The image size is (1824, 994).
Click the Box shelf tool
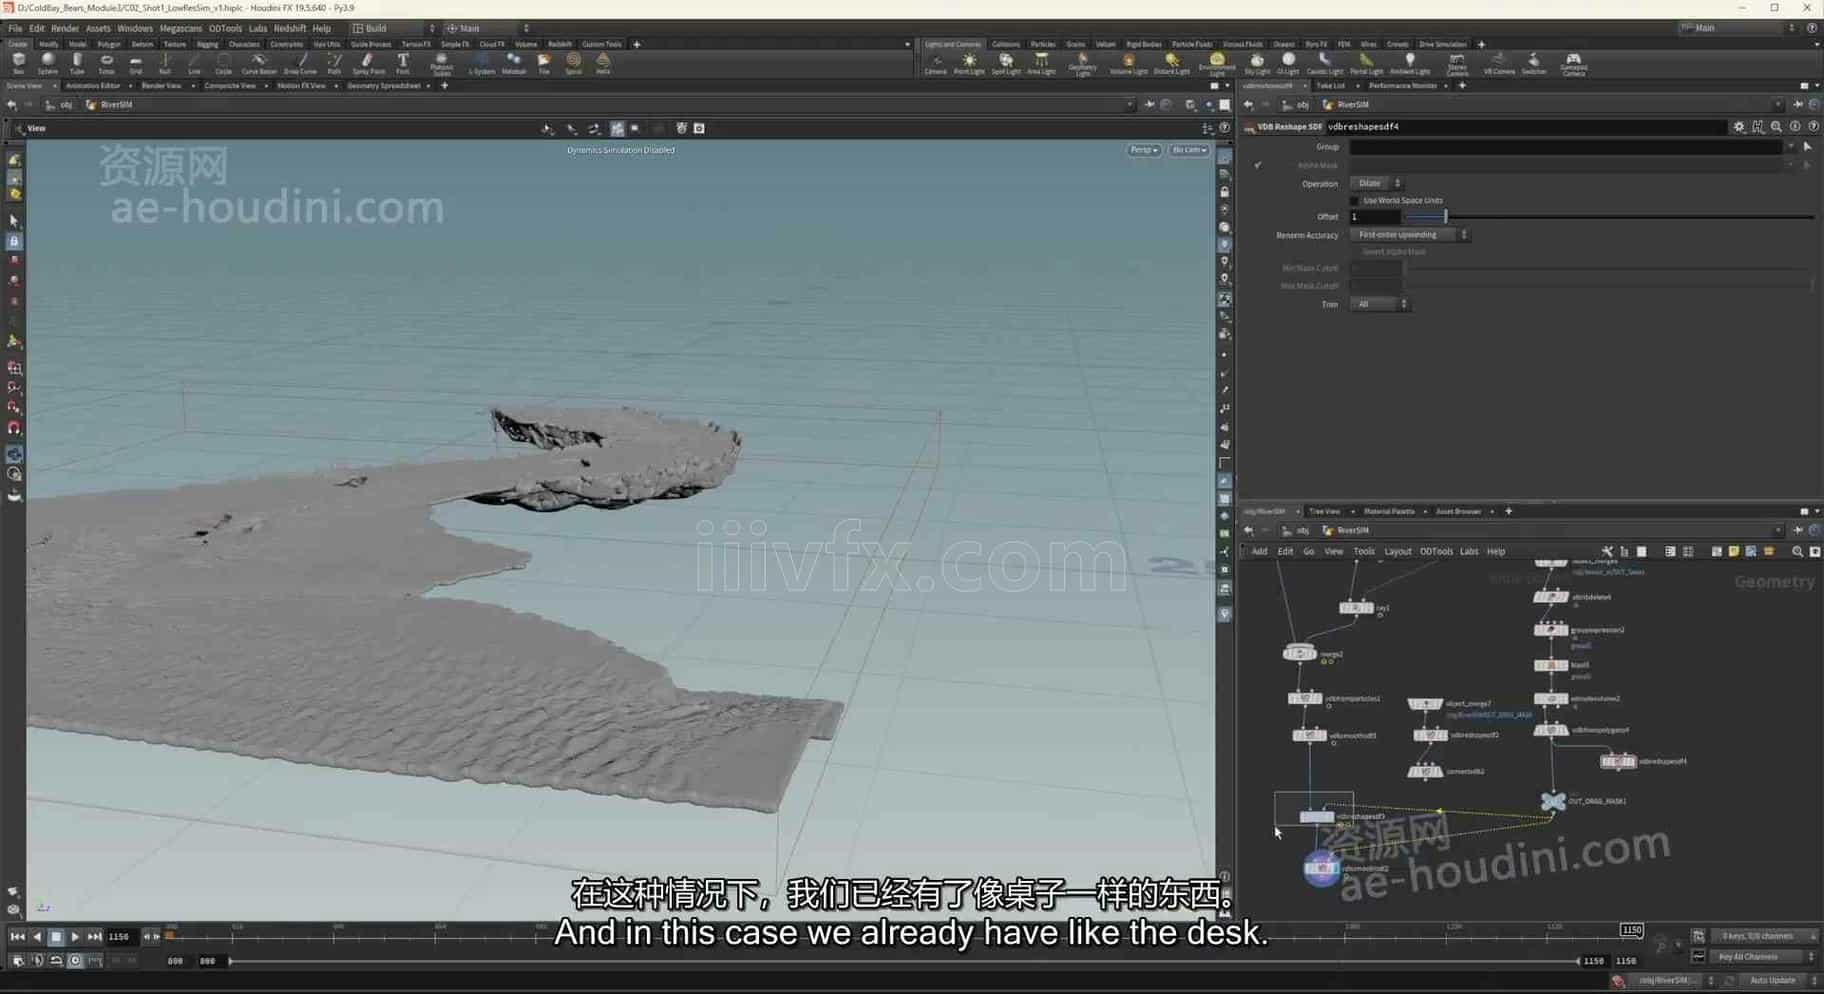pos(18,63)
